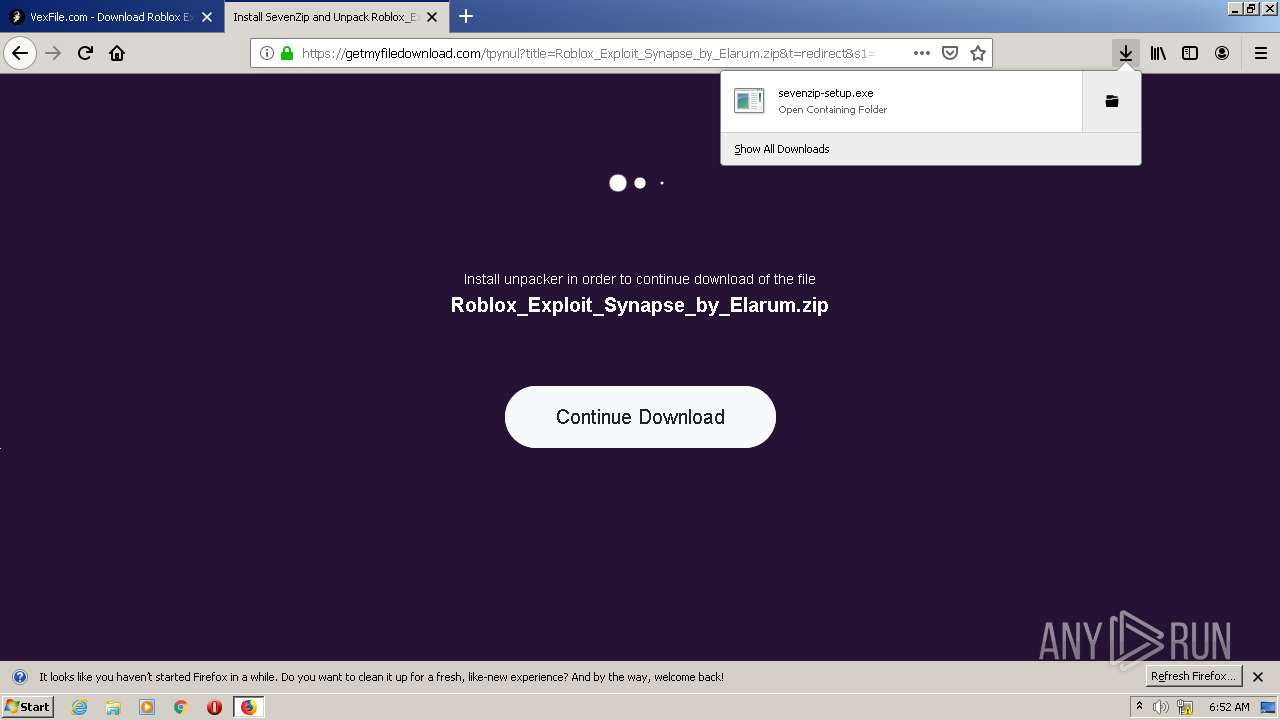
Task: Open the Windows Start menu
Action: (28, 707)
